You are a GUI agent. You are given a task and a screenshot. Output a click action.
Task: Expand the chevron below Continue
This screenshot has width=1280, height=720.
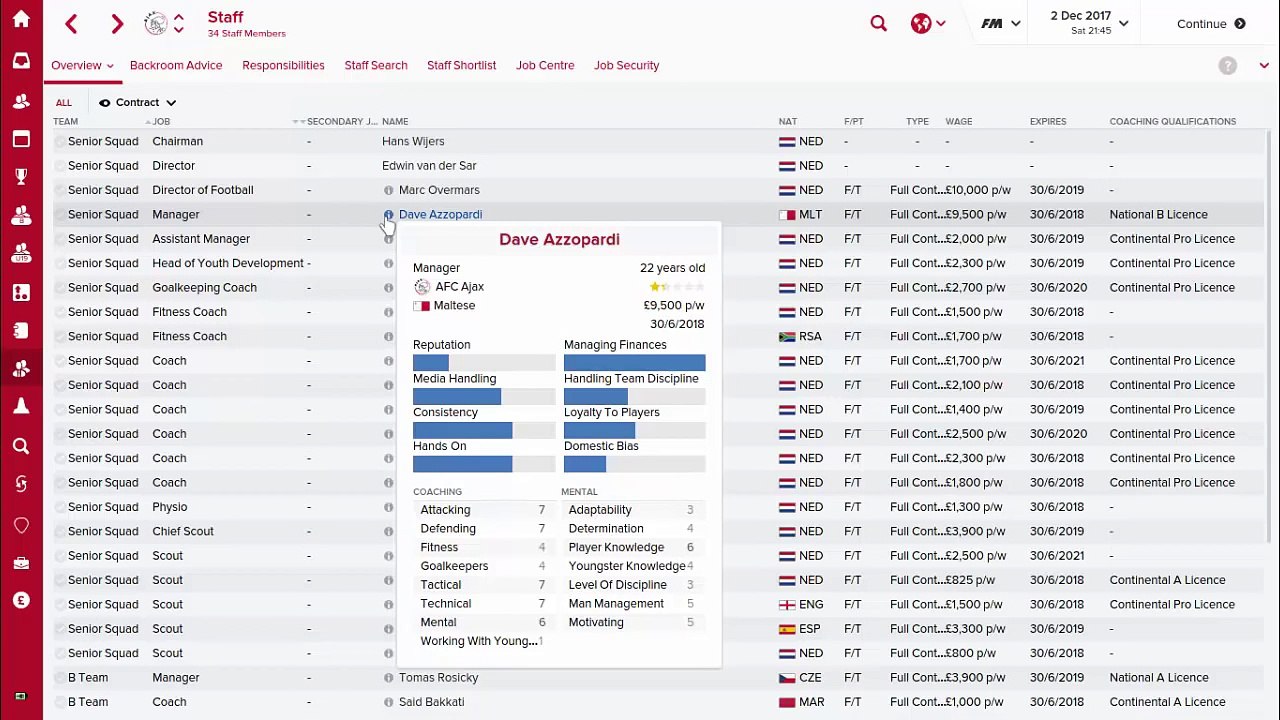1264,66
